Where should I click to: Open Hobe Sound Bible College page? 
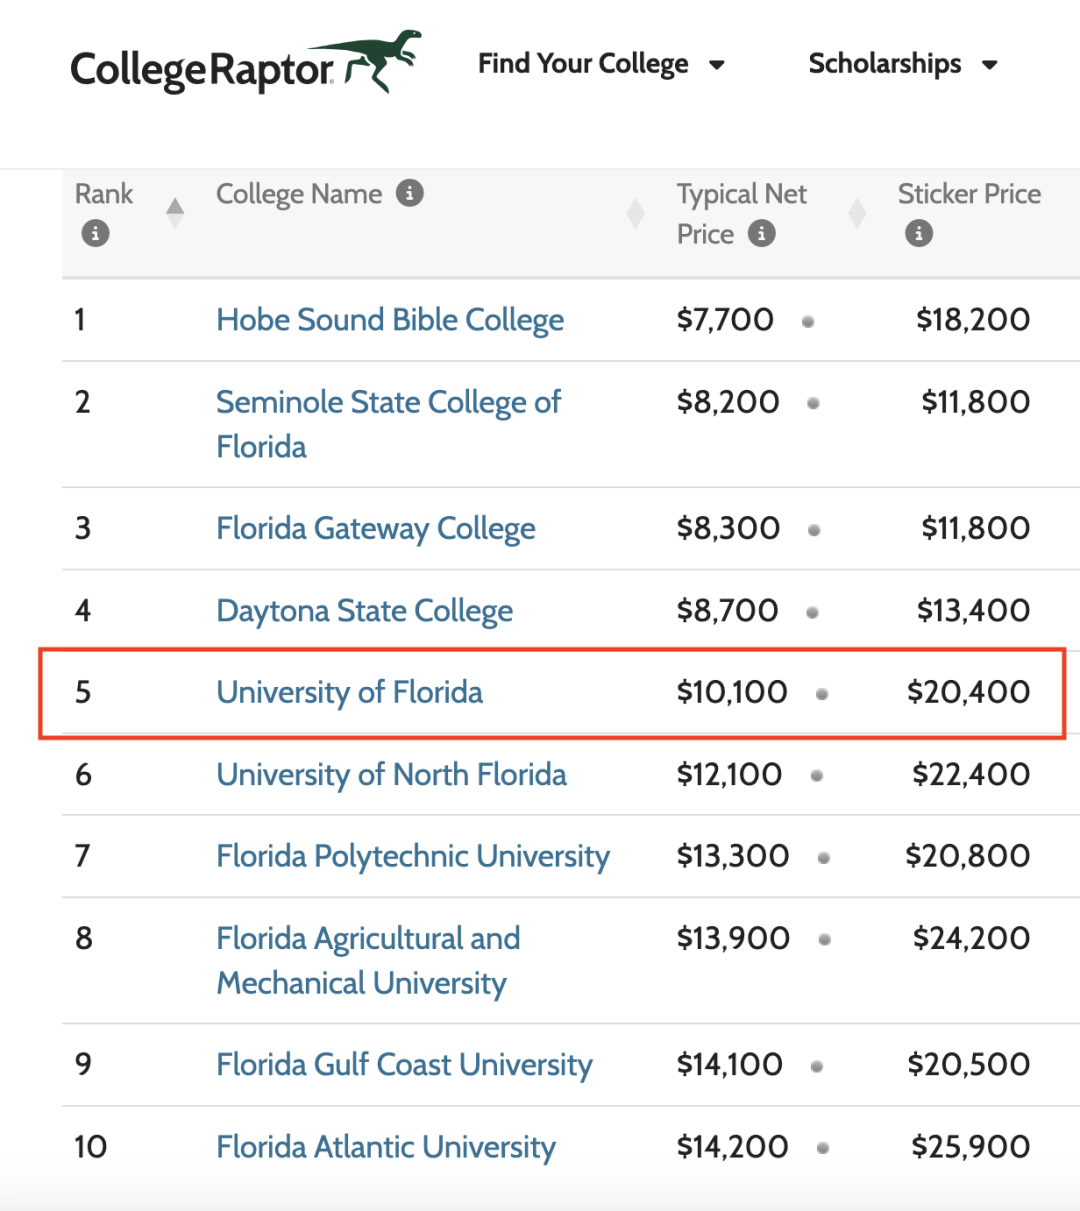390,320
